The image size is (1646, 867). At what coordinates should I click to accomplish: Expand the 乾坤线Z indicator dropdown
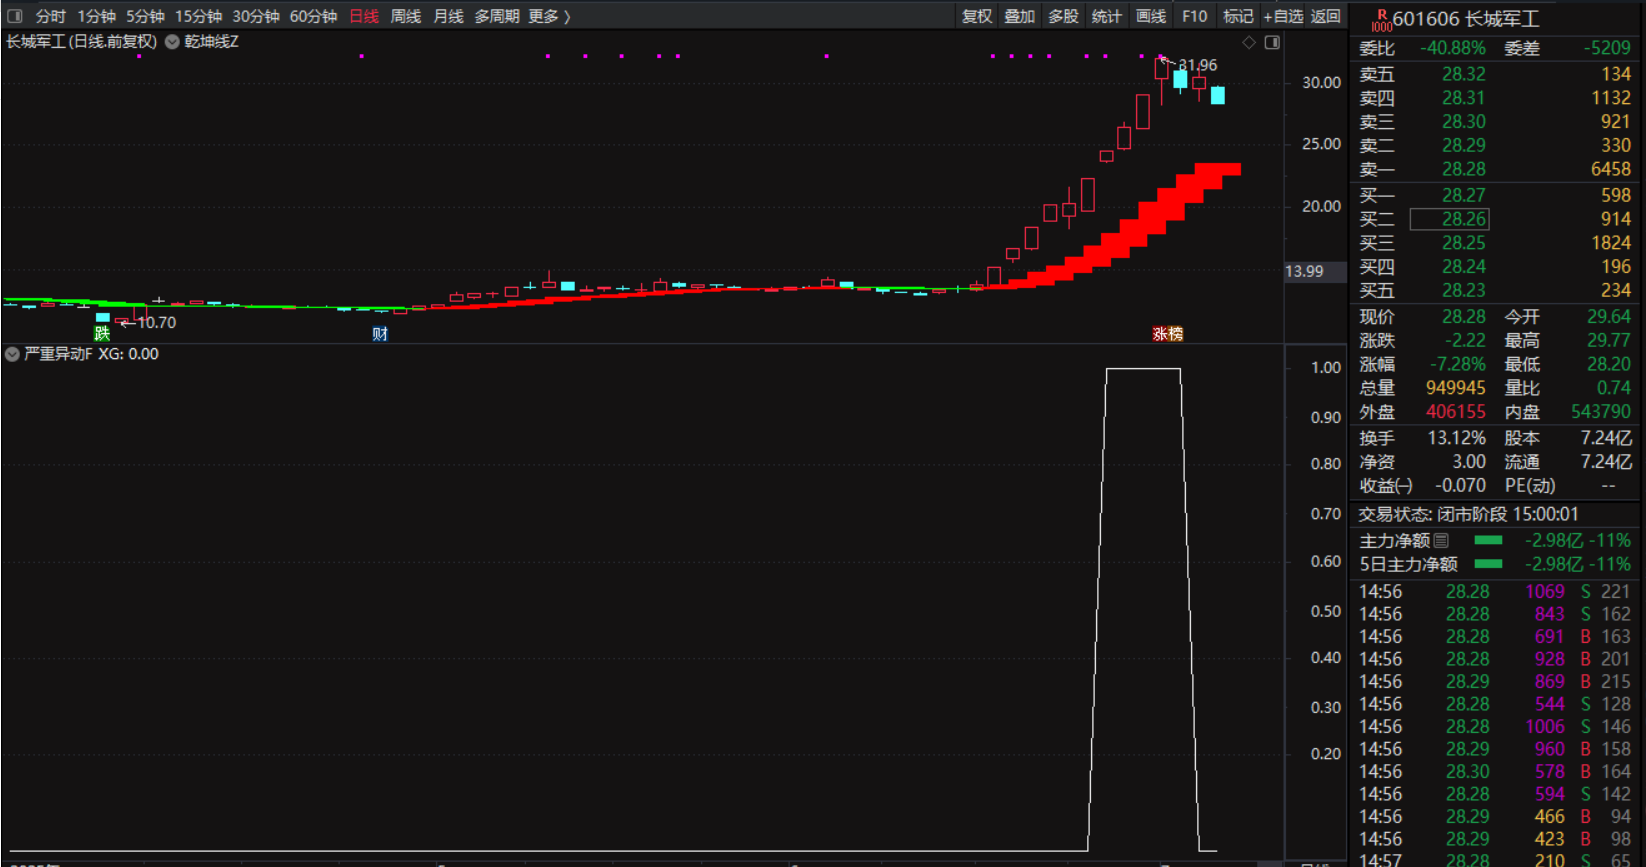(172, 42)
